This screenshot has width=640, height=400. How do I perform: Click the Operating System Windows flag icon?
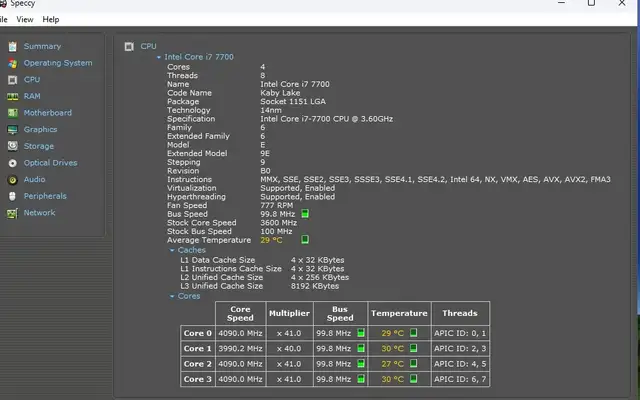pyautogui.click(x=13, y=63)
